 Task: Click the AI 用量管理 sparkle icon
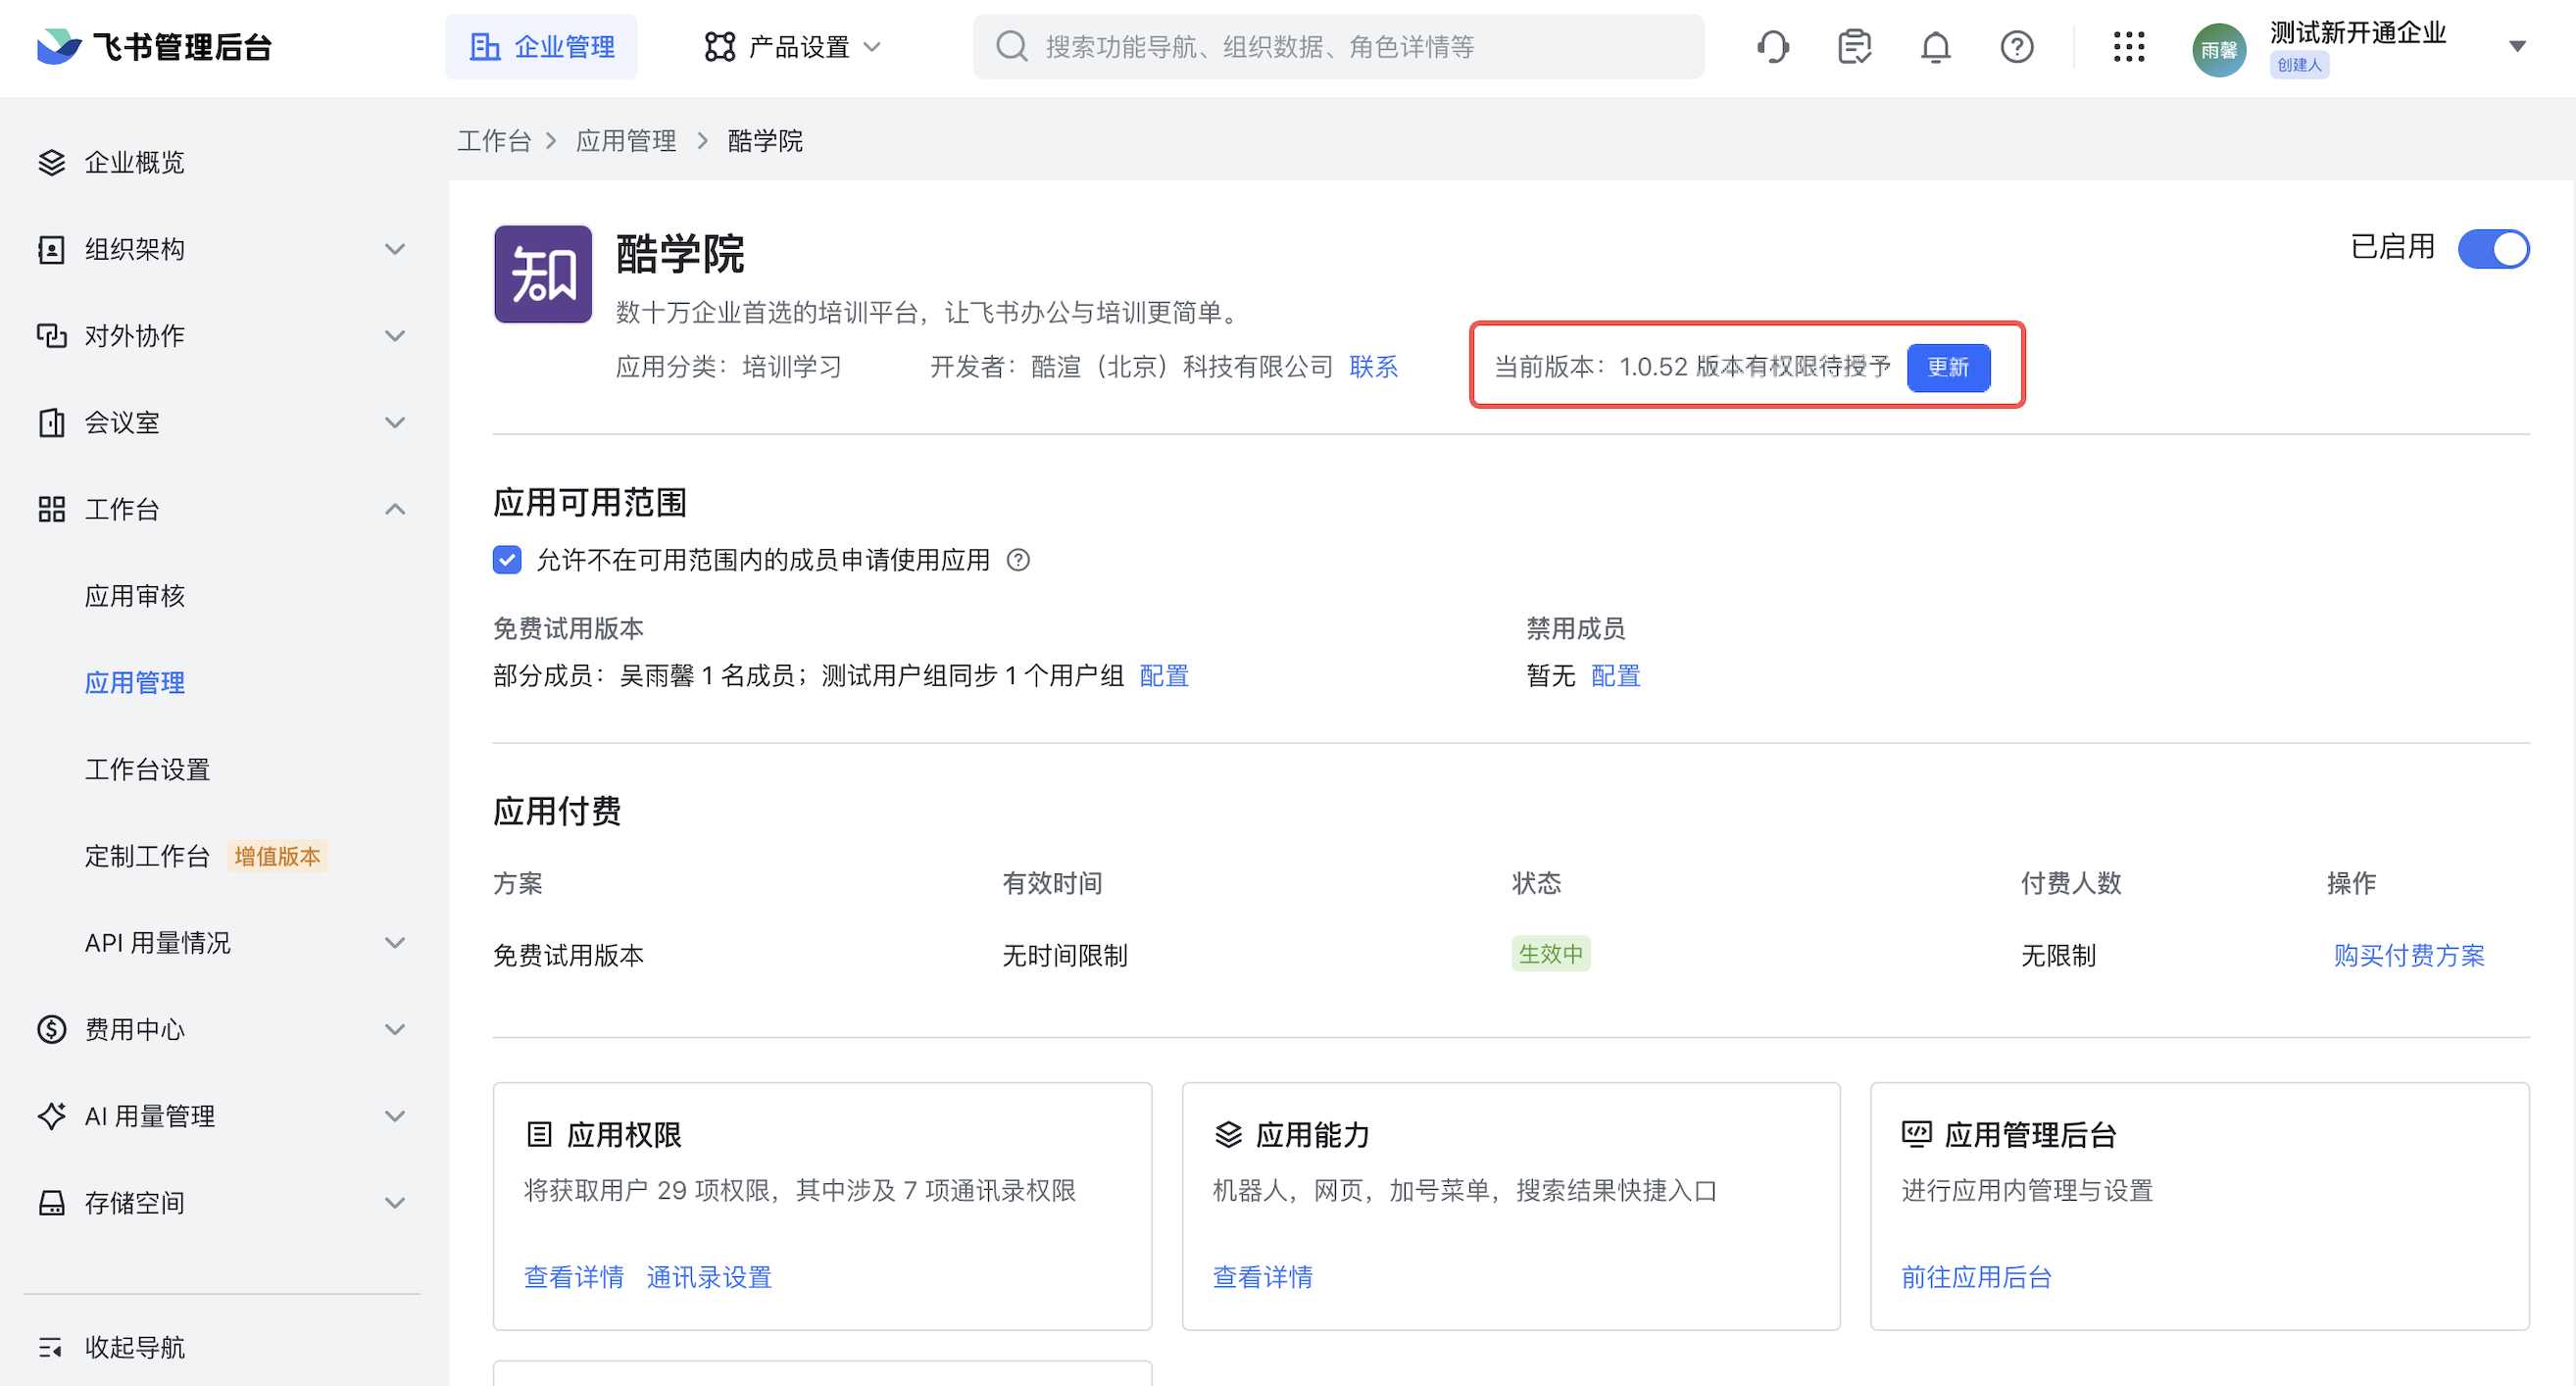click(51, 1116)
